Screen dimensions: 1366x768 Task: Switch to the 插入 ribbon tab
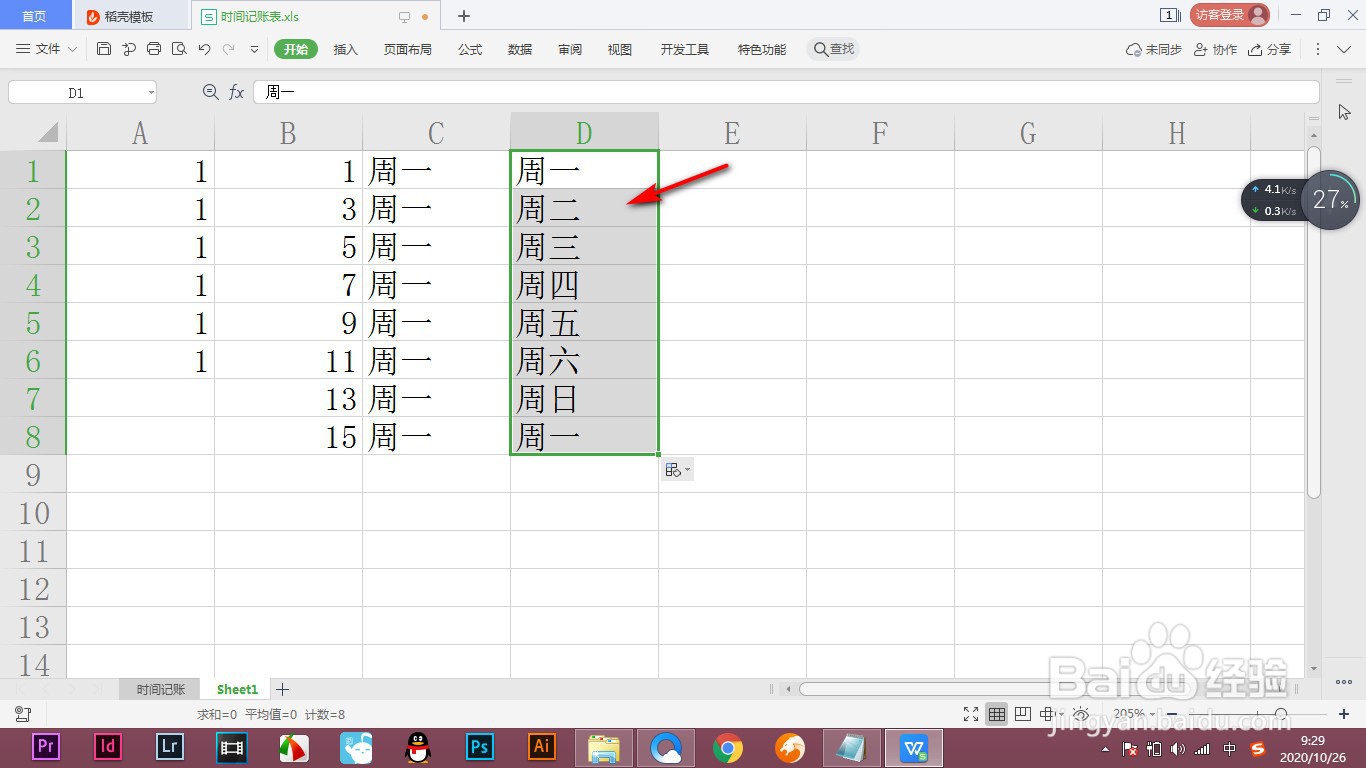point(345,48)
